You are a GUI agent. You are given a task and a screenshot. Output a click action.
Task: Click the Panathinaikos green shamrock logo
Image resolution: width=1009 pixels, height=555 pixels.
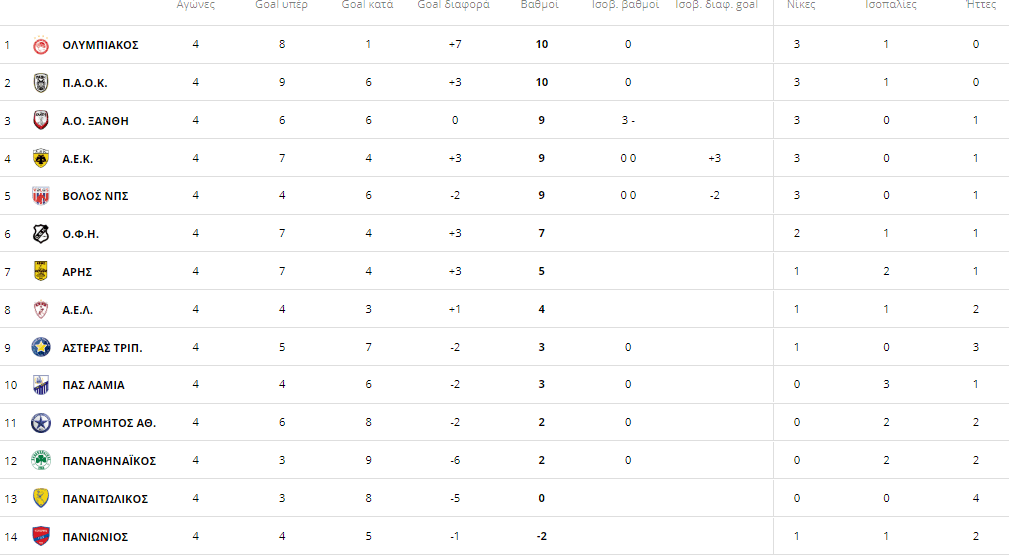tap(41, 460)
